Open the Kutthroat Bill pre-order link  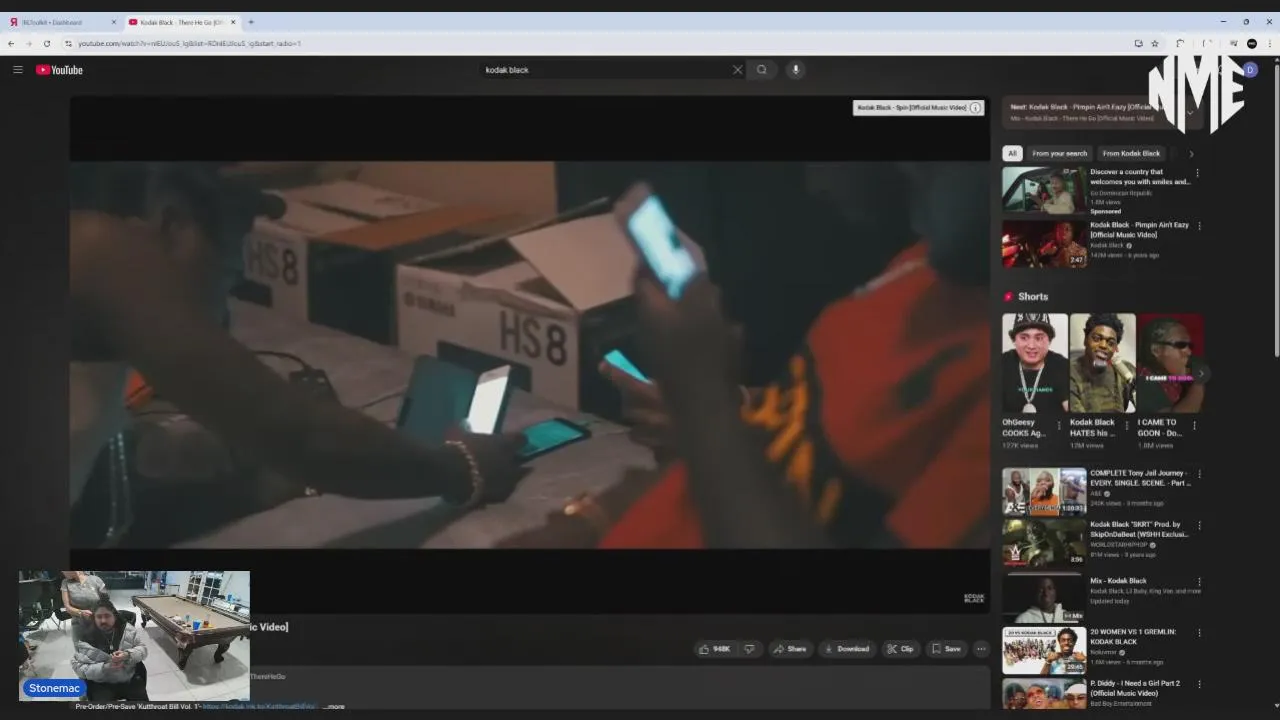tap(259, 707)
